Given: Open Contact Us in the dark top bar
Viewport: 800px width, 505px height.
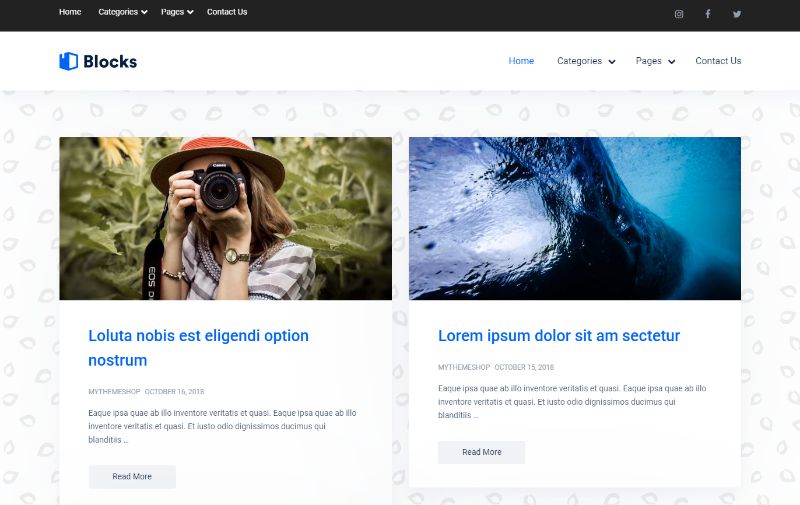Looking at the screenshot, I should 227,12.
